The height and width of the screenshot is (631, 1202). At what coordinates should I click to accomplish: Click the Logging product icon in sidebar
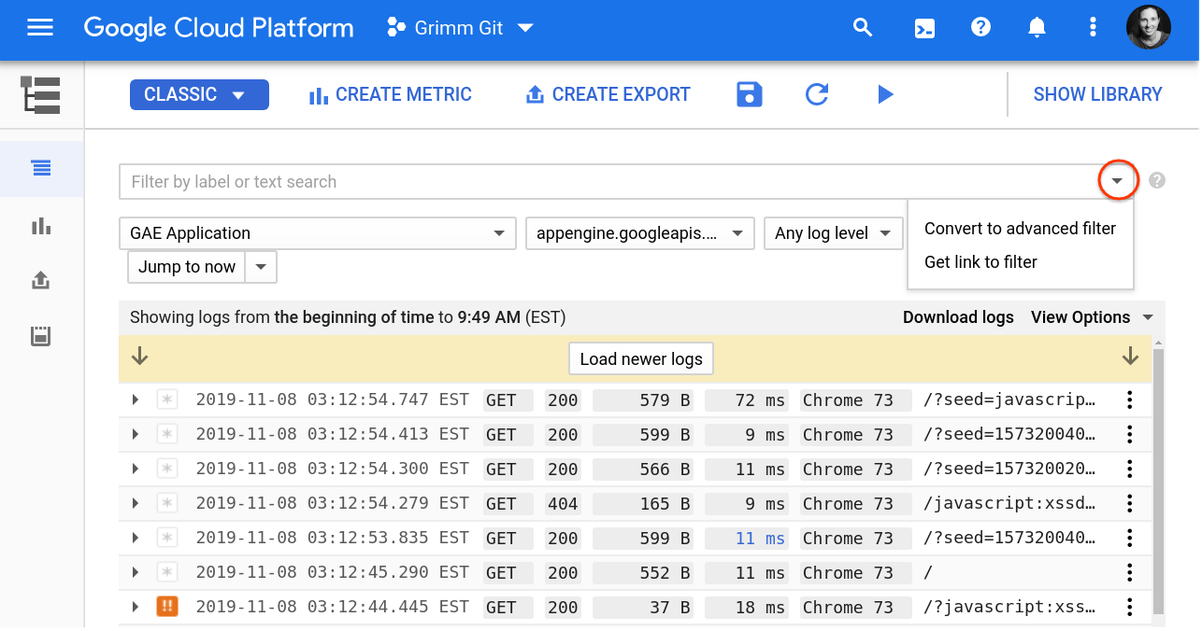coord(41,95)
